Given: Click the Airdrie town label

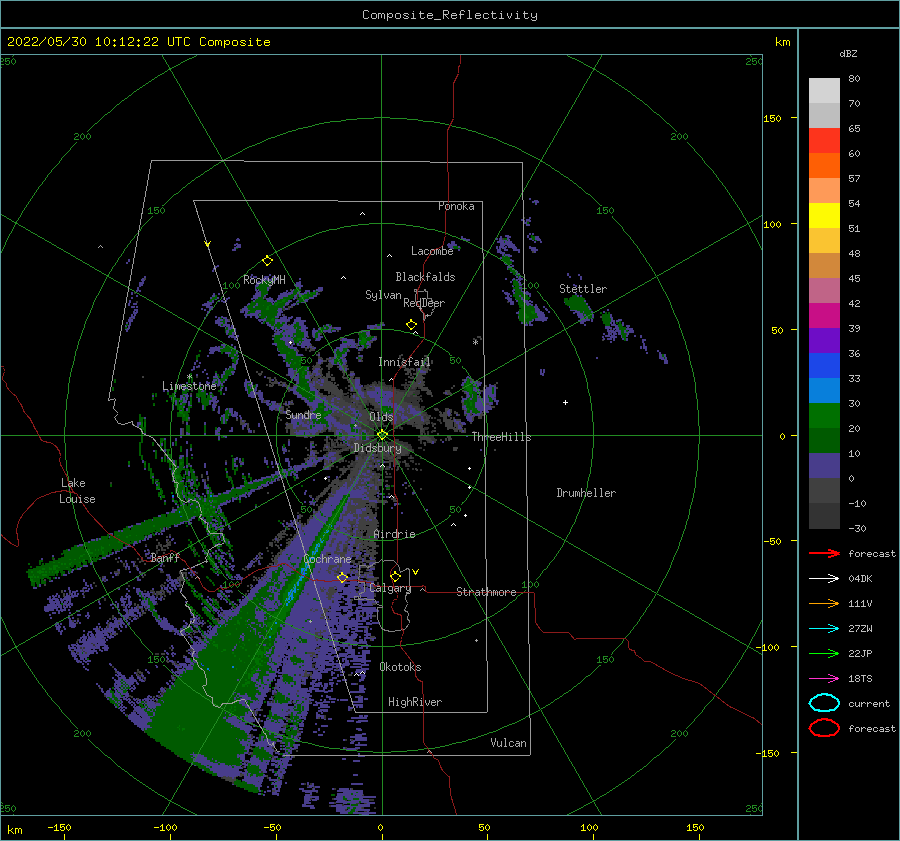Looking at the screenshot, I should [394, 534].
